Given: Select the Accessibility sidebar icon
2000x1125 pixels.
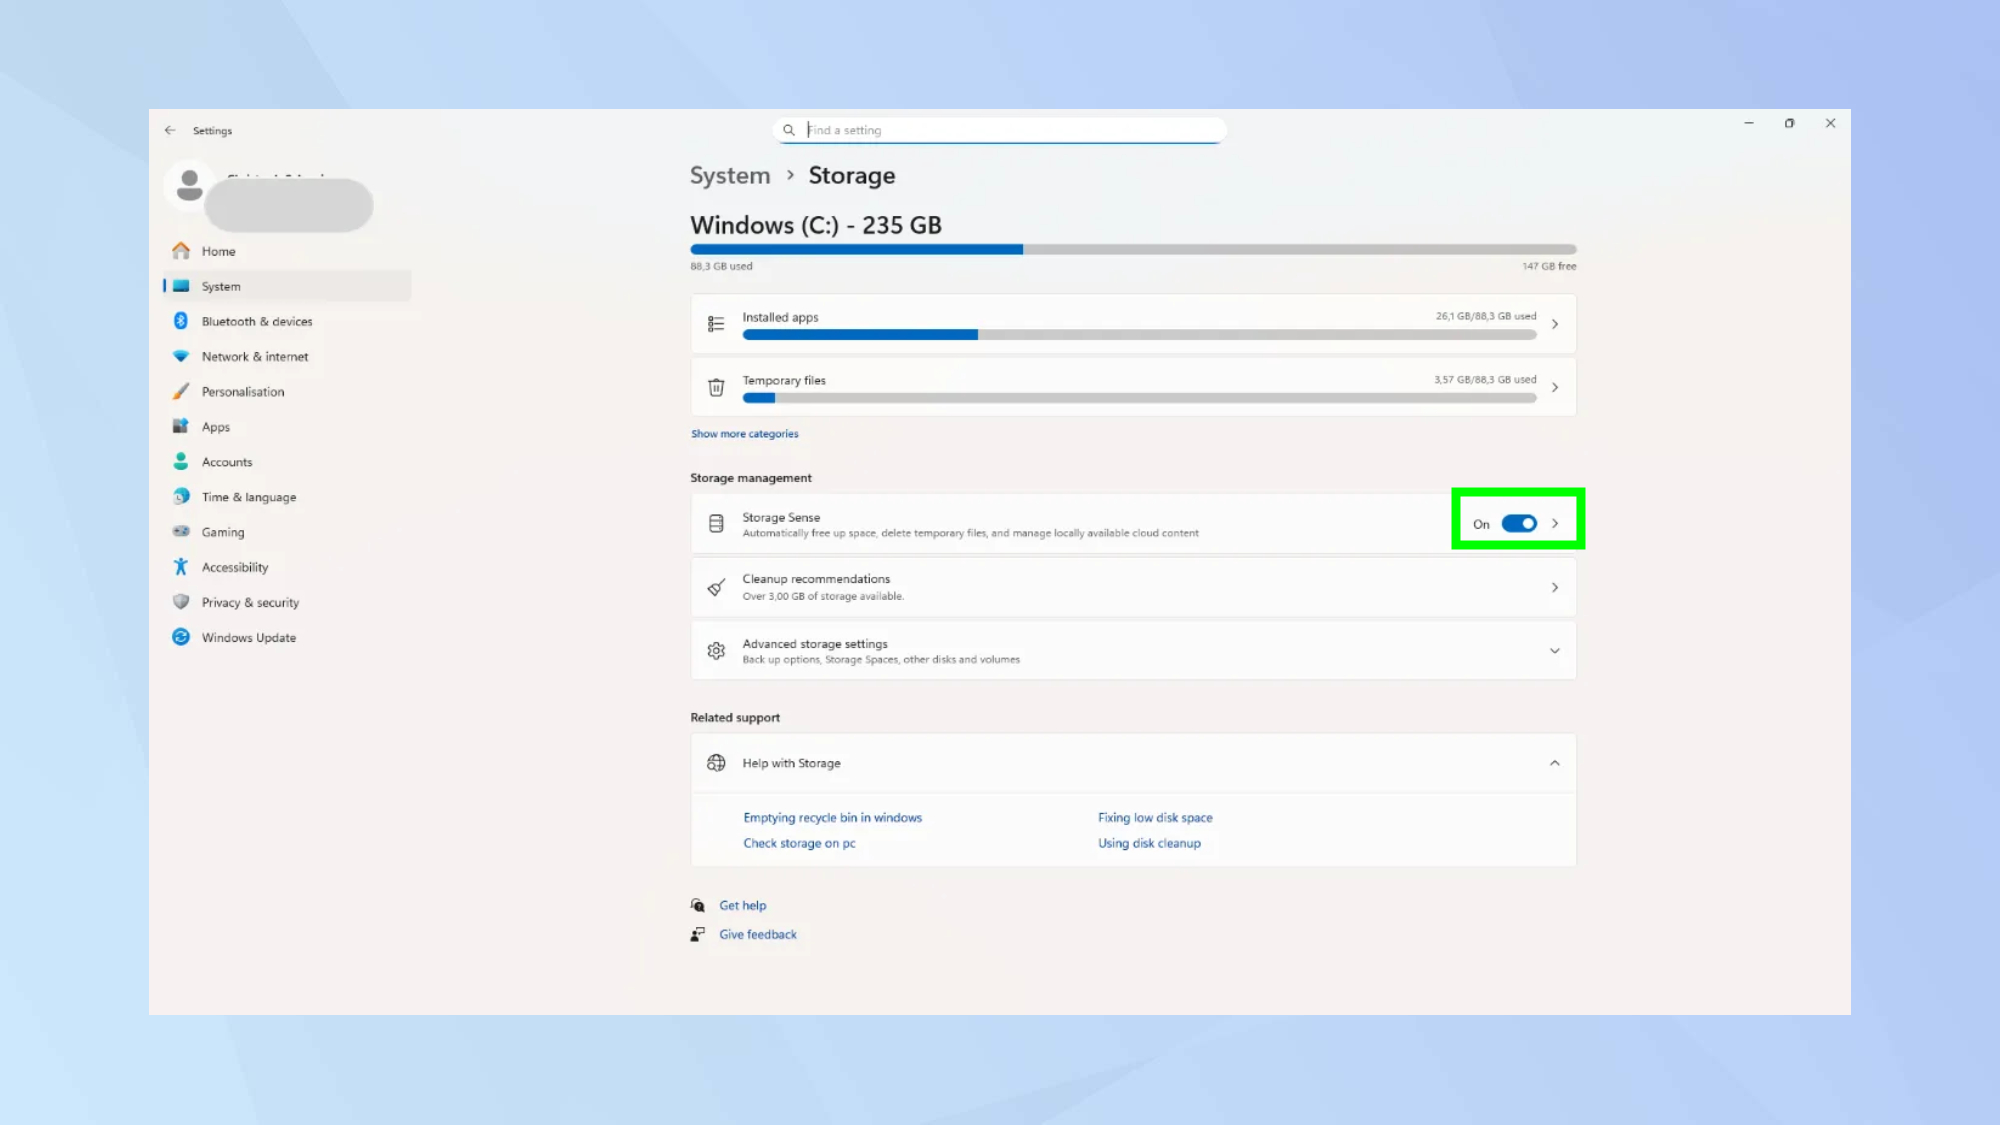Looking at the screenshot, I should point(181,567).
